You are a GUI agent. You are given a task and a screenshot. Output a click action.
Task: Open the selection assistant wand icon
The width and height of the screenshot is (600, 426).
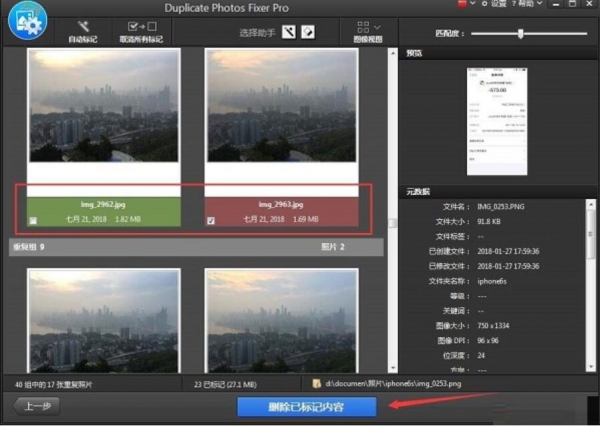289,32
